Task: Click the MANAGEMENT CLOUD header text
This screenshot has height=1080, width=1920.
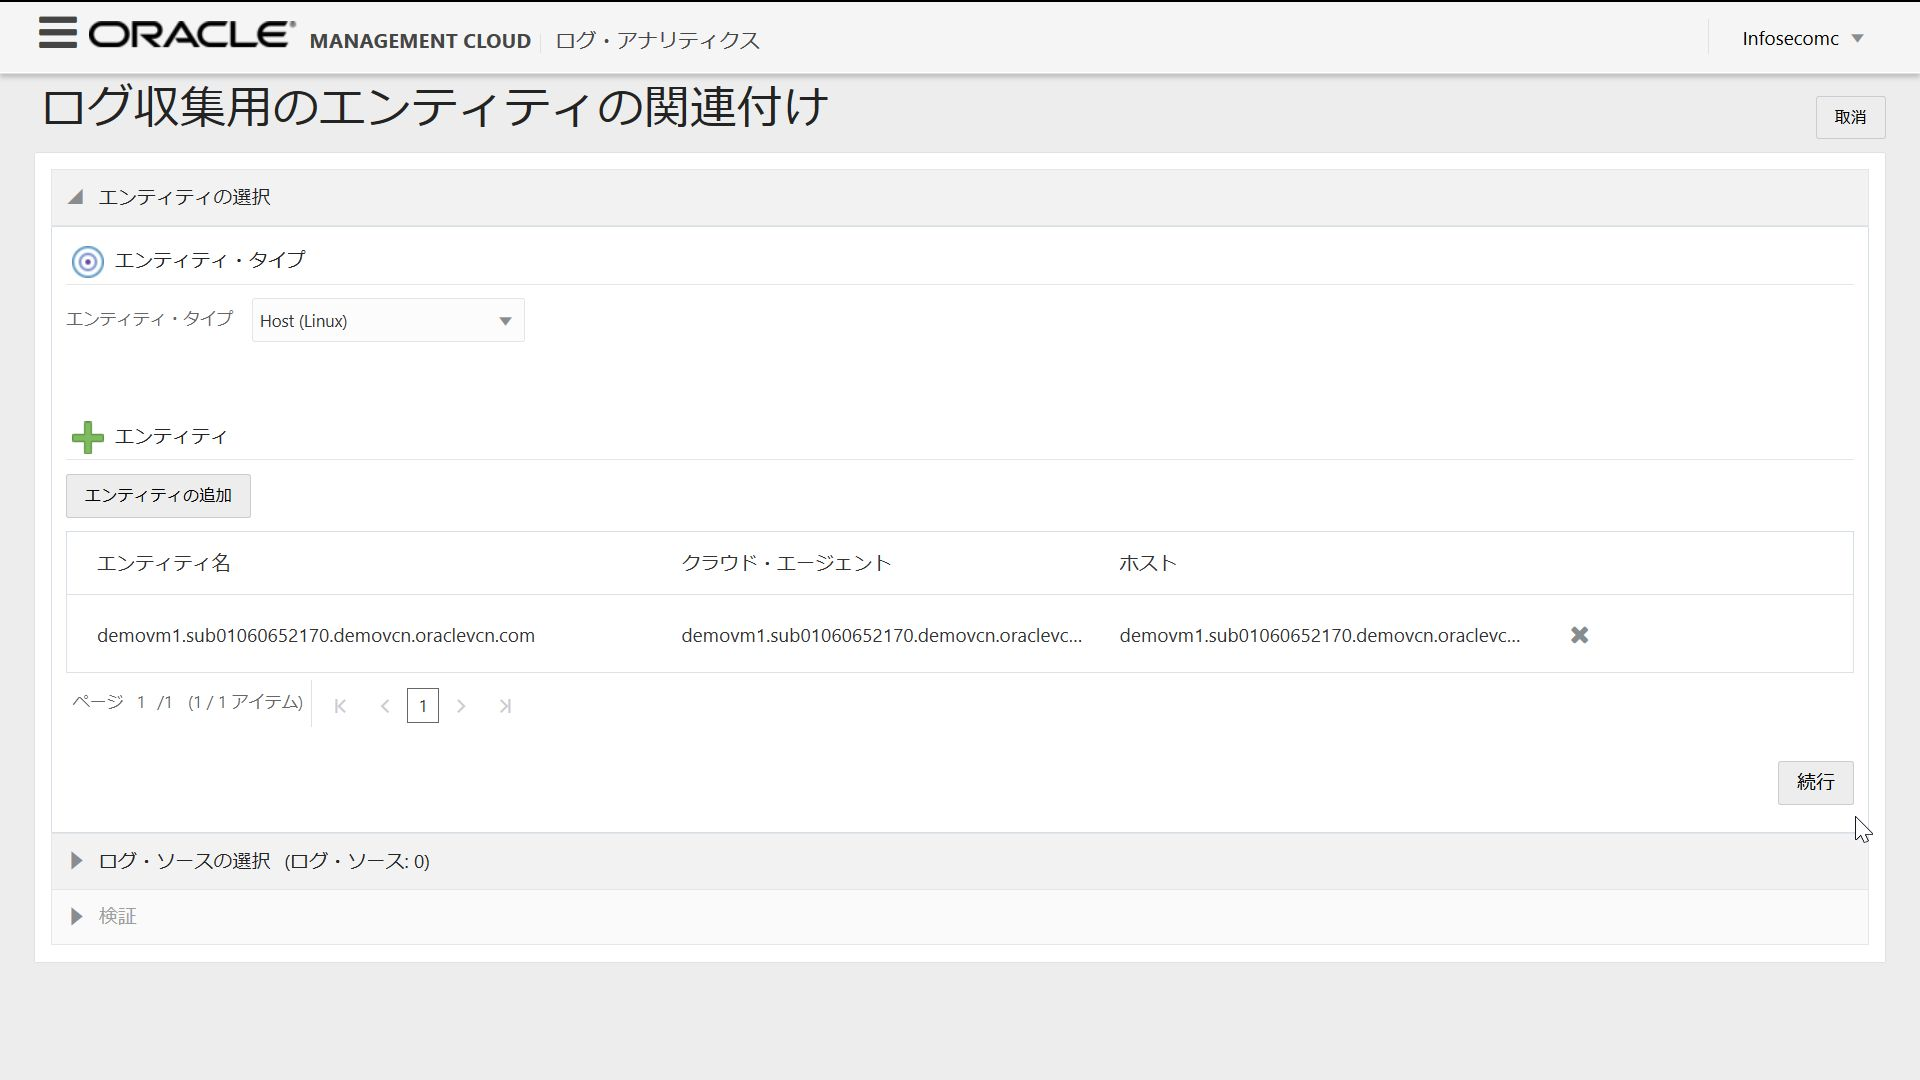Action: (420, 41)
